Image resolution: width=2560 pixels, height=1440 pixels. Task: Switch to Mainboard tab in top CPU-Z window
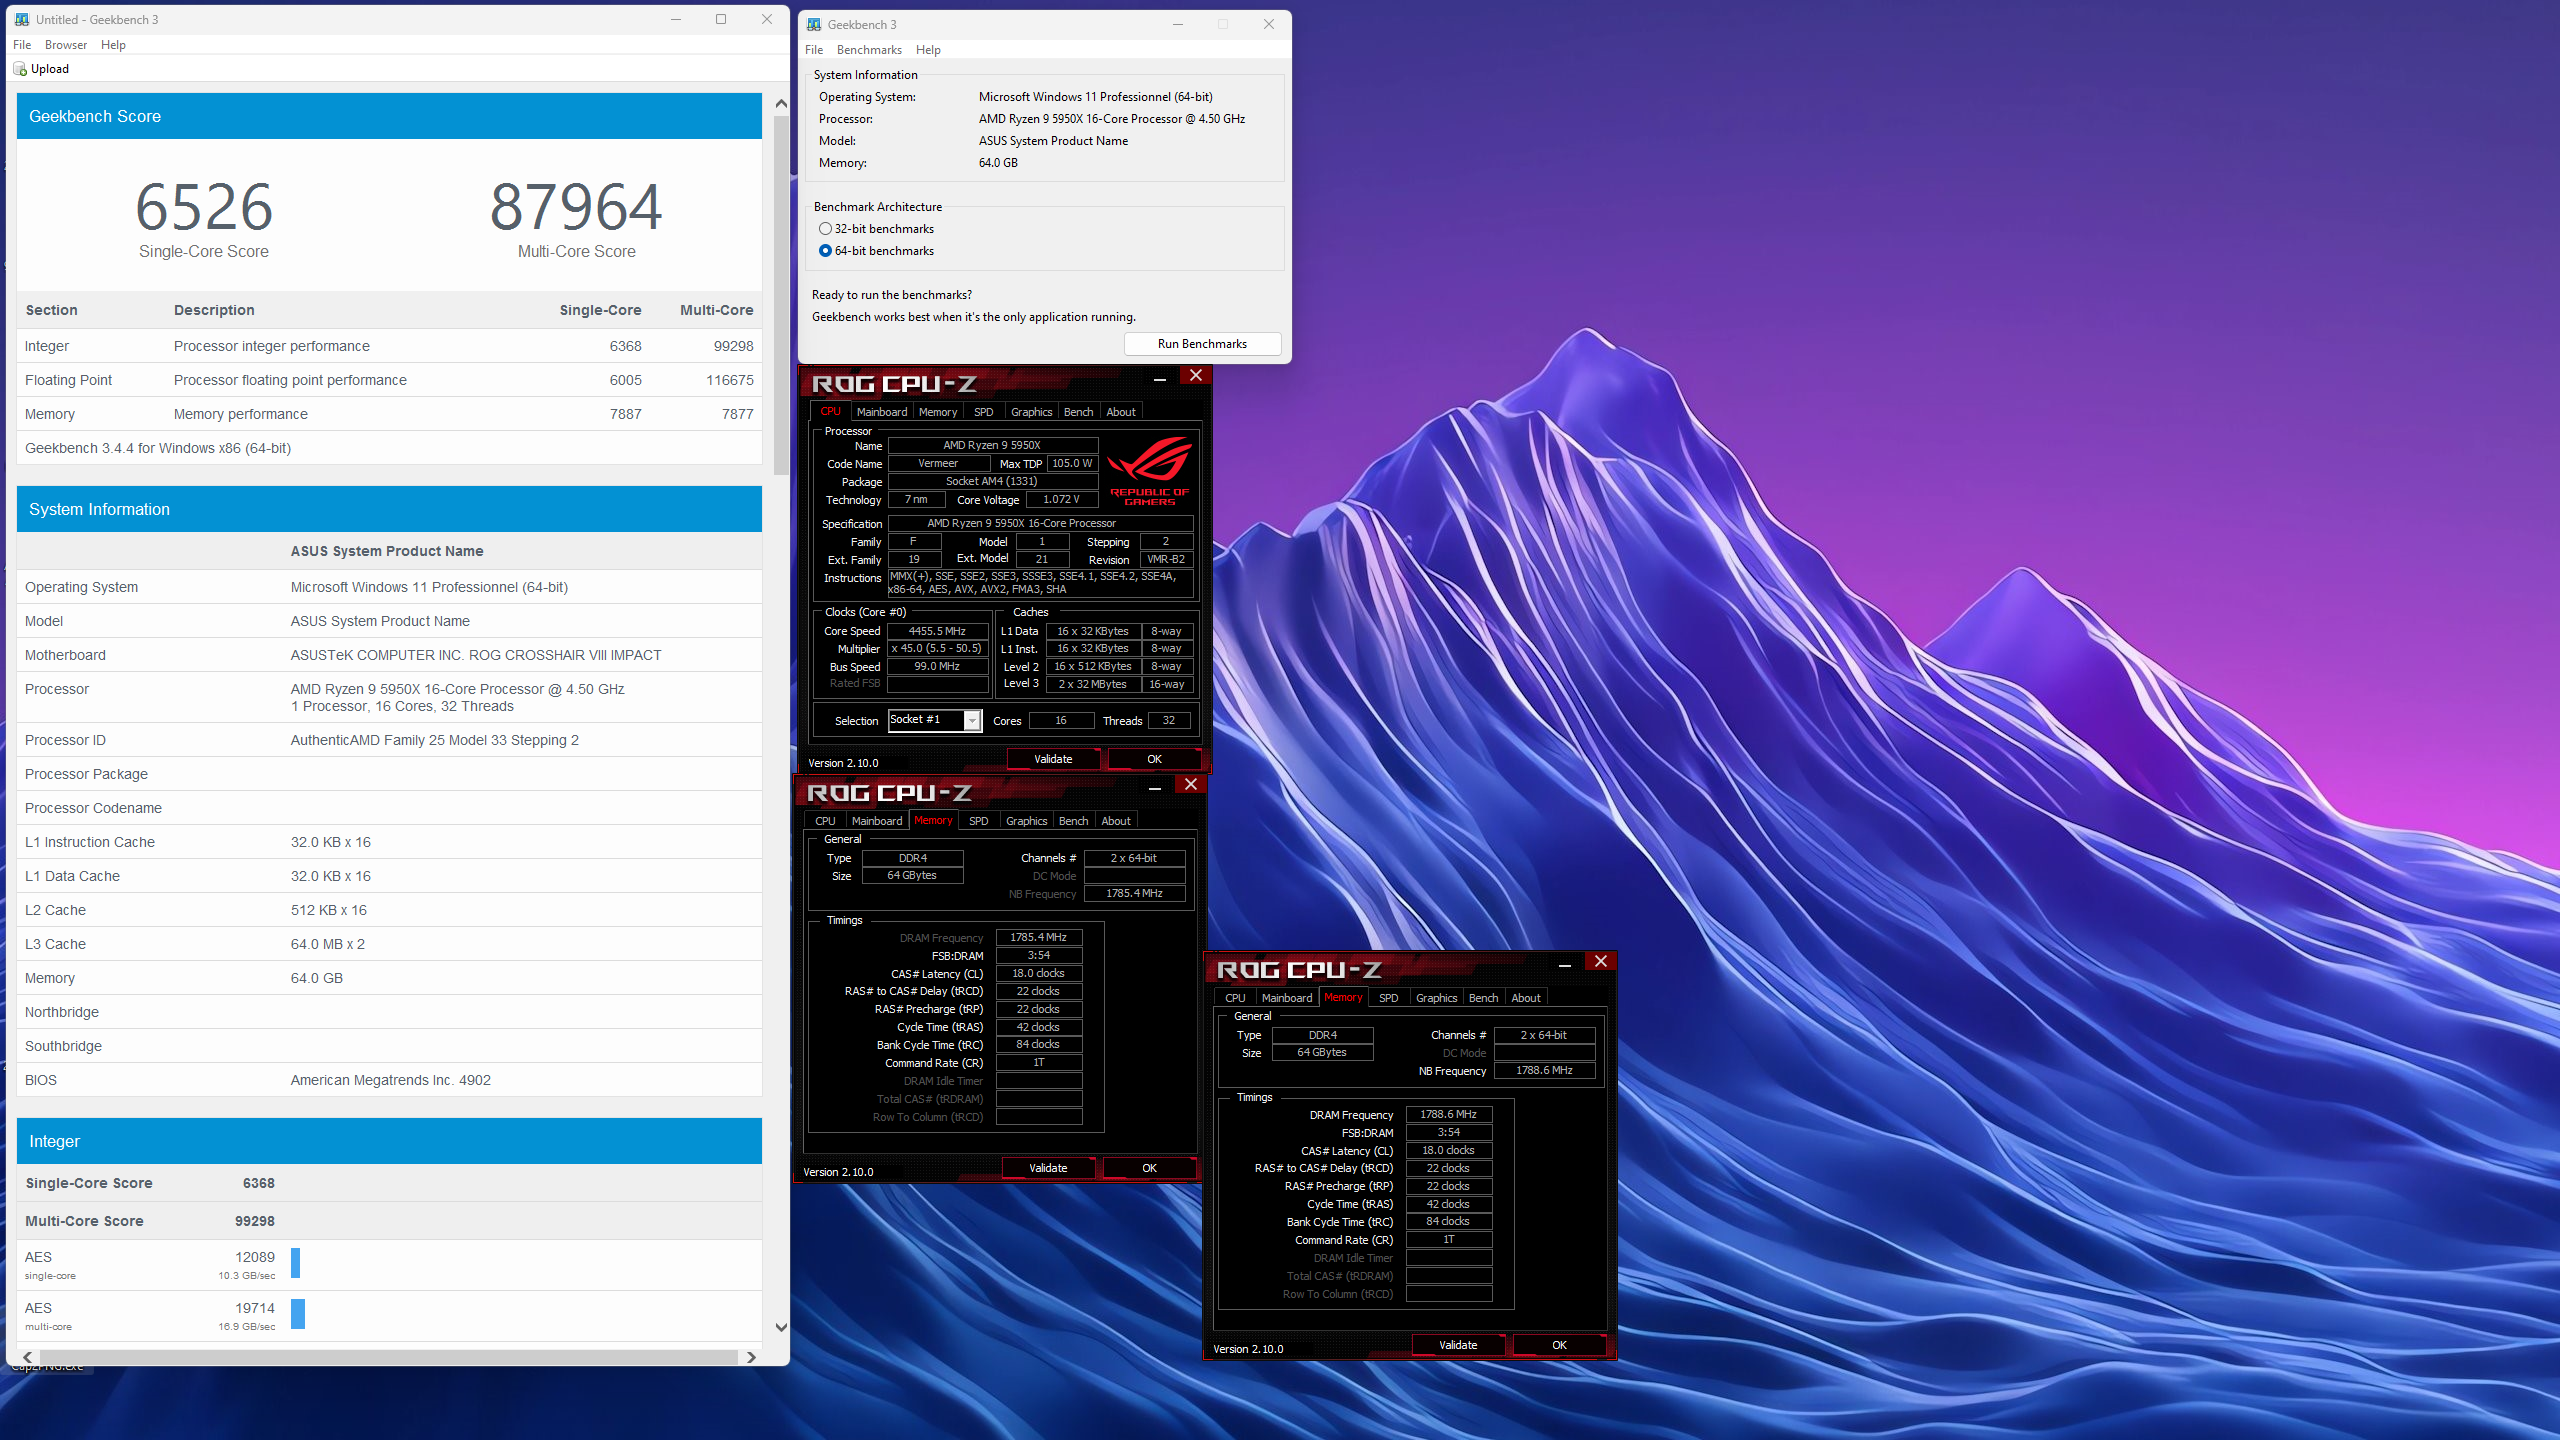click(881, 412)
